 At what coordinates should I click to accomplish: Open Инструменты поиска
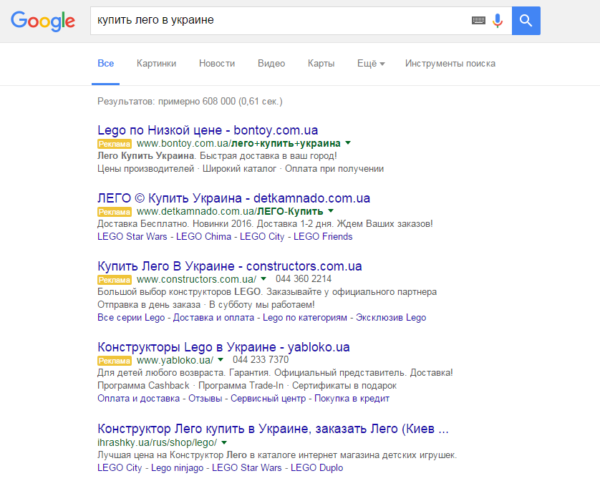coord(450,63)
